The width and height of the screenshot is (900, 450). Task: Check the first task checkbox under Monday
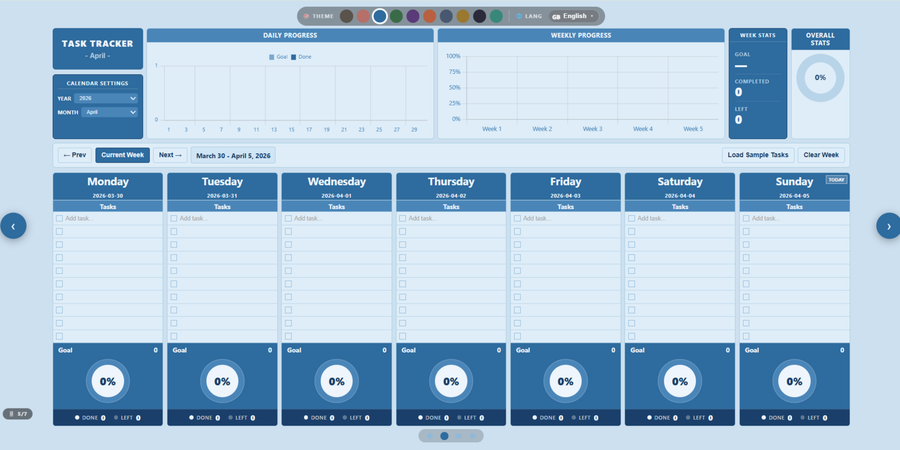click(59, 218)
